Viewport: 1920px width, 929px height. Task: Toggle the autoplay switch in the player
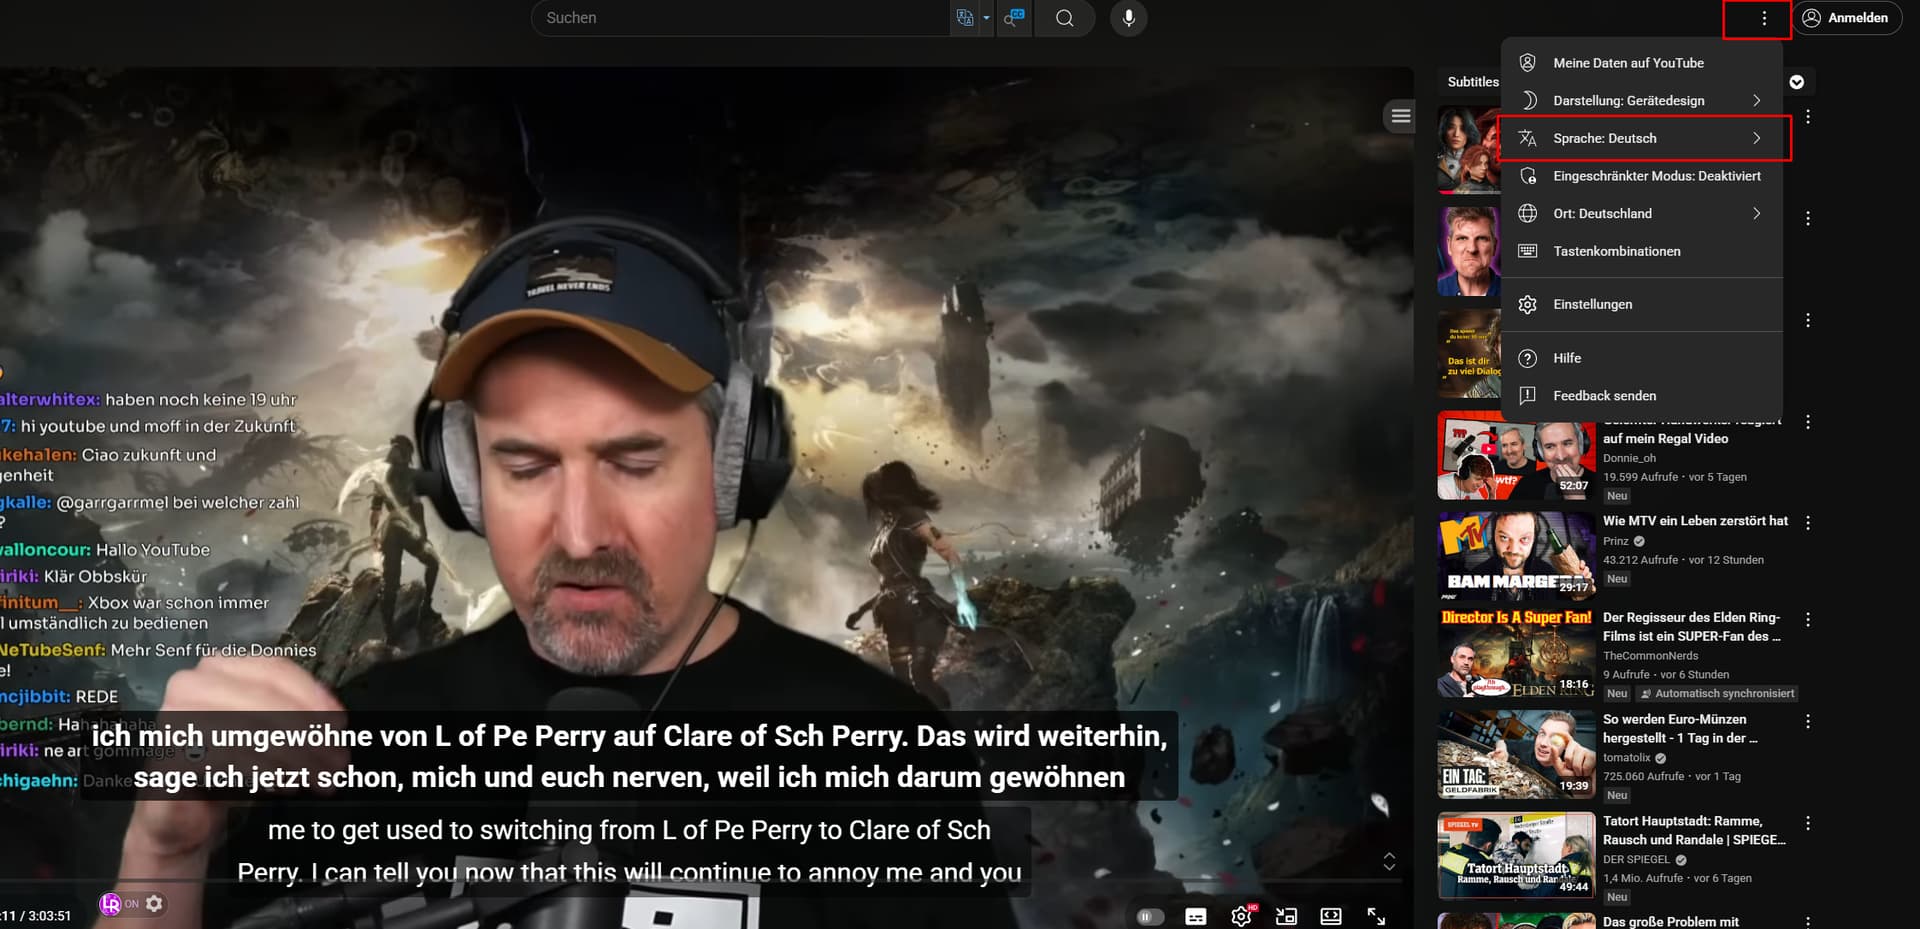pyautogui.click(x=1150, y=916)
